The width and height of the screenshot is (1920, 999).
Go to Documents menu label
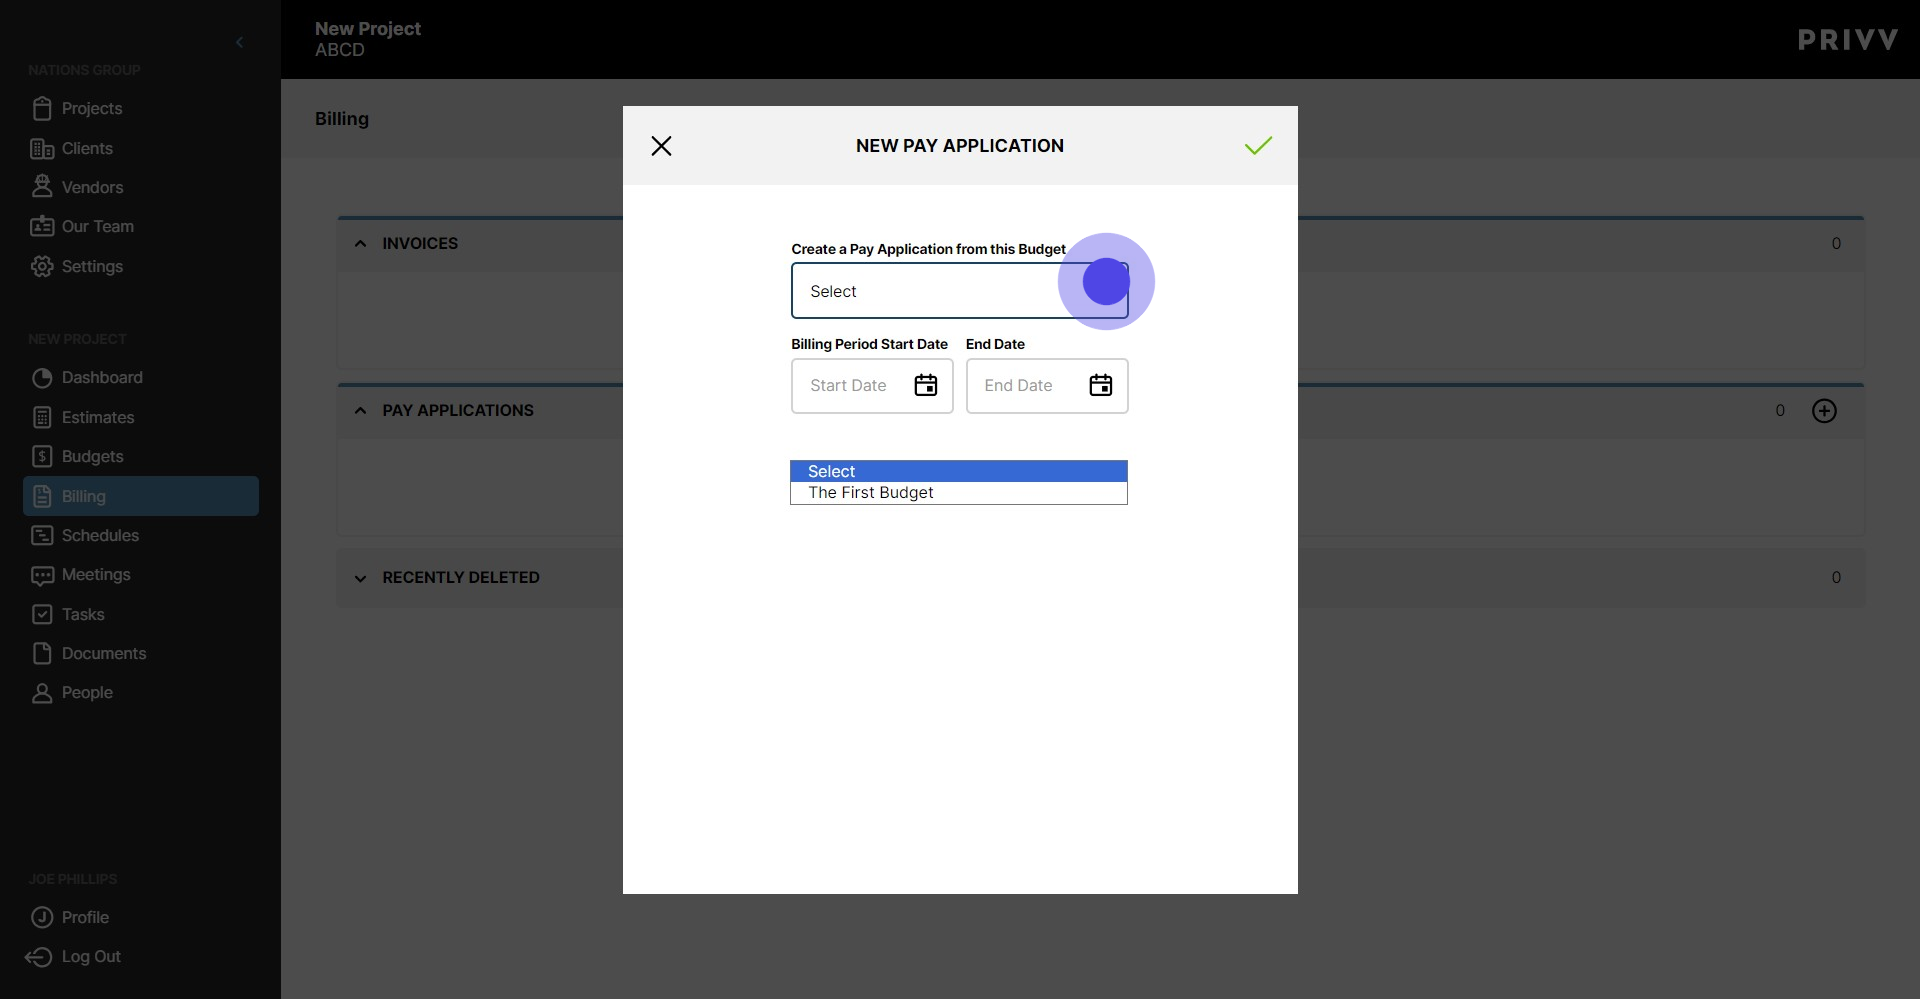(104, 653)
